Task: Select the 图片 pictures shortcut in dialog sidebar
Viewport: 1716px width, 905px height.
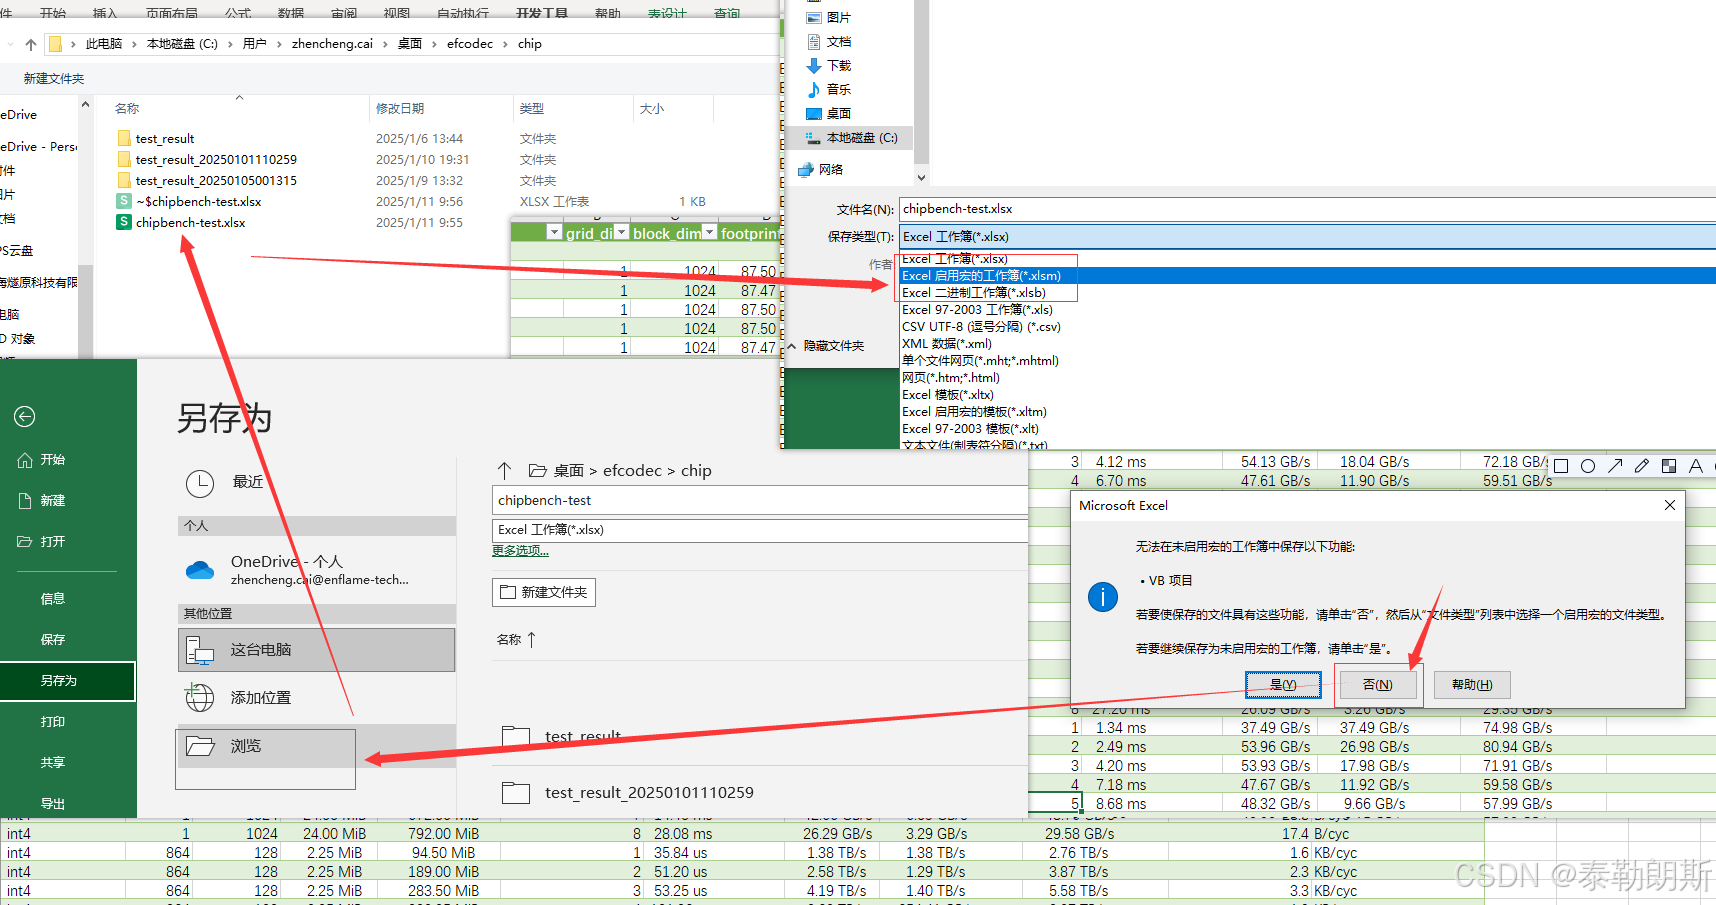Action: pyautogui.click(x=829, y=18)
